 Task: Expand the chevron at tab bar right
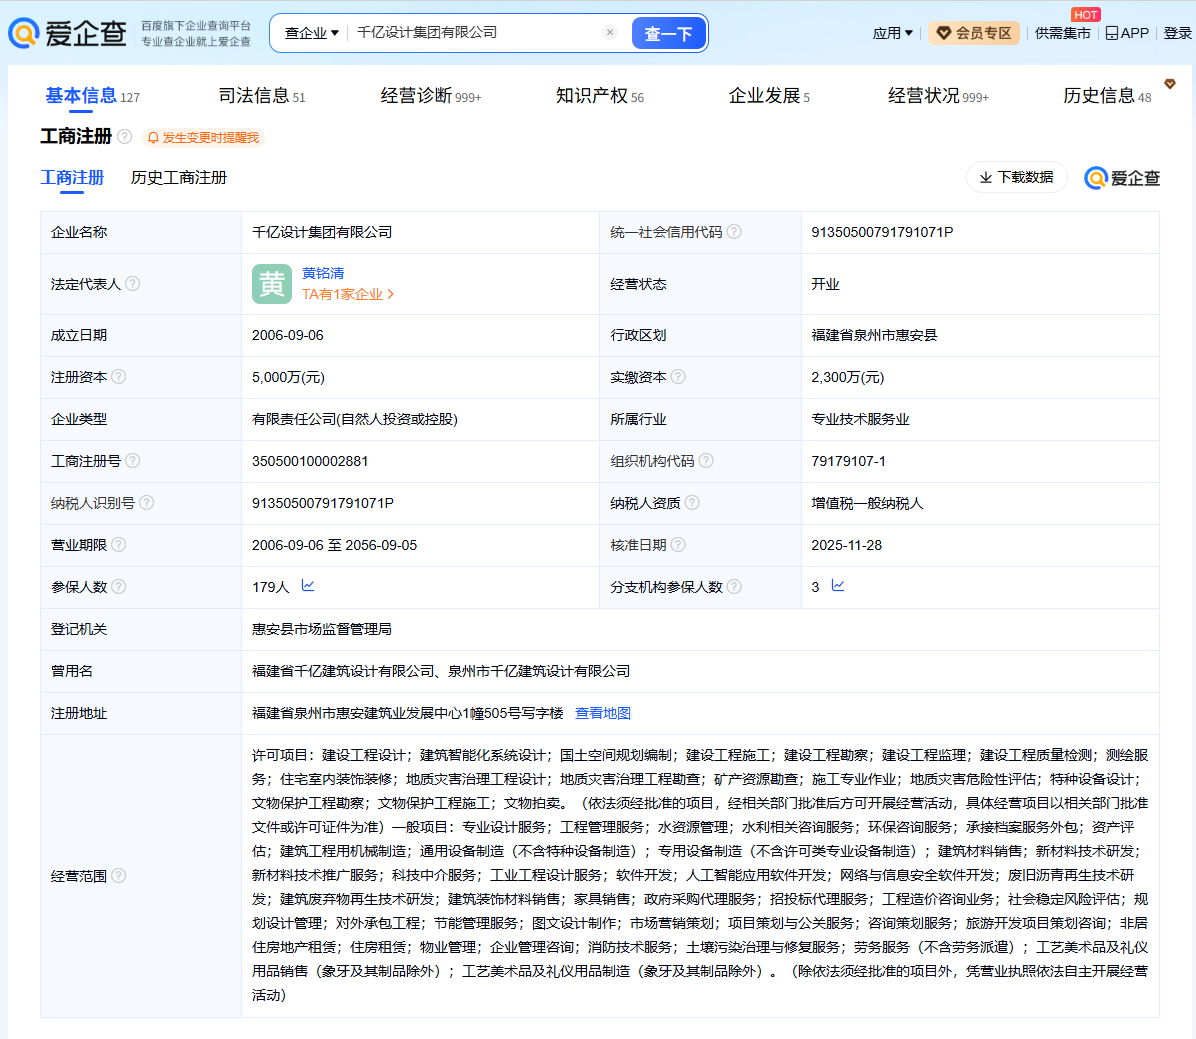(1169, 84)
